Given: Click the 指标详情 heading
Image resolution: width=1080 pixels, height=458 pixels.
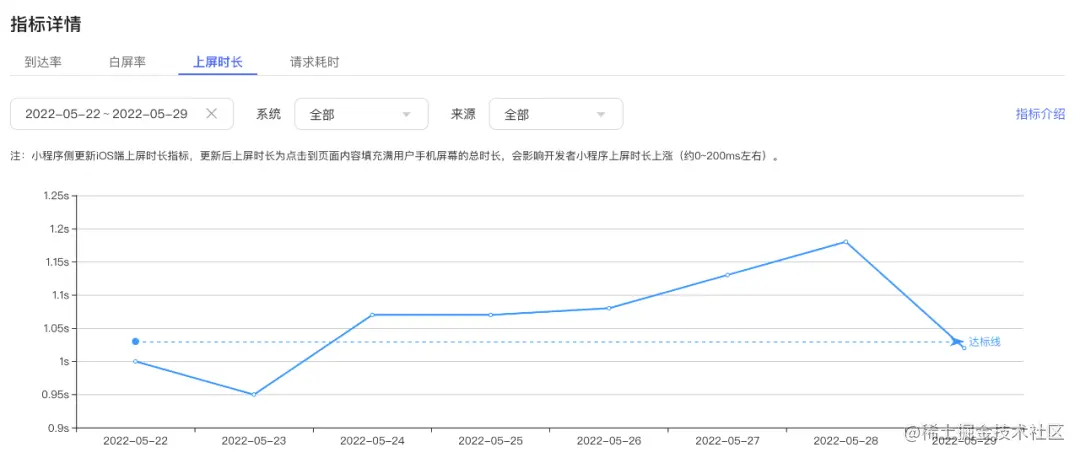Looking at the screenshot, I should [x=46, y=24].
